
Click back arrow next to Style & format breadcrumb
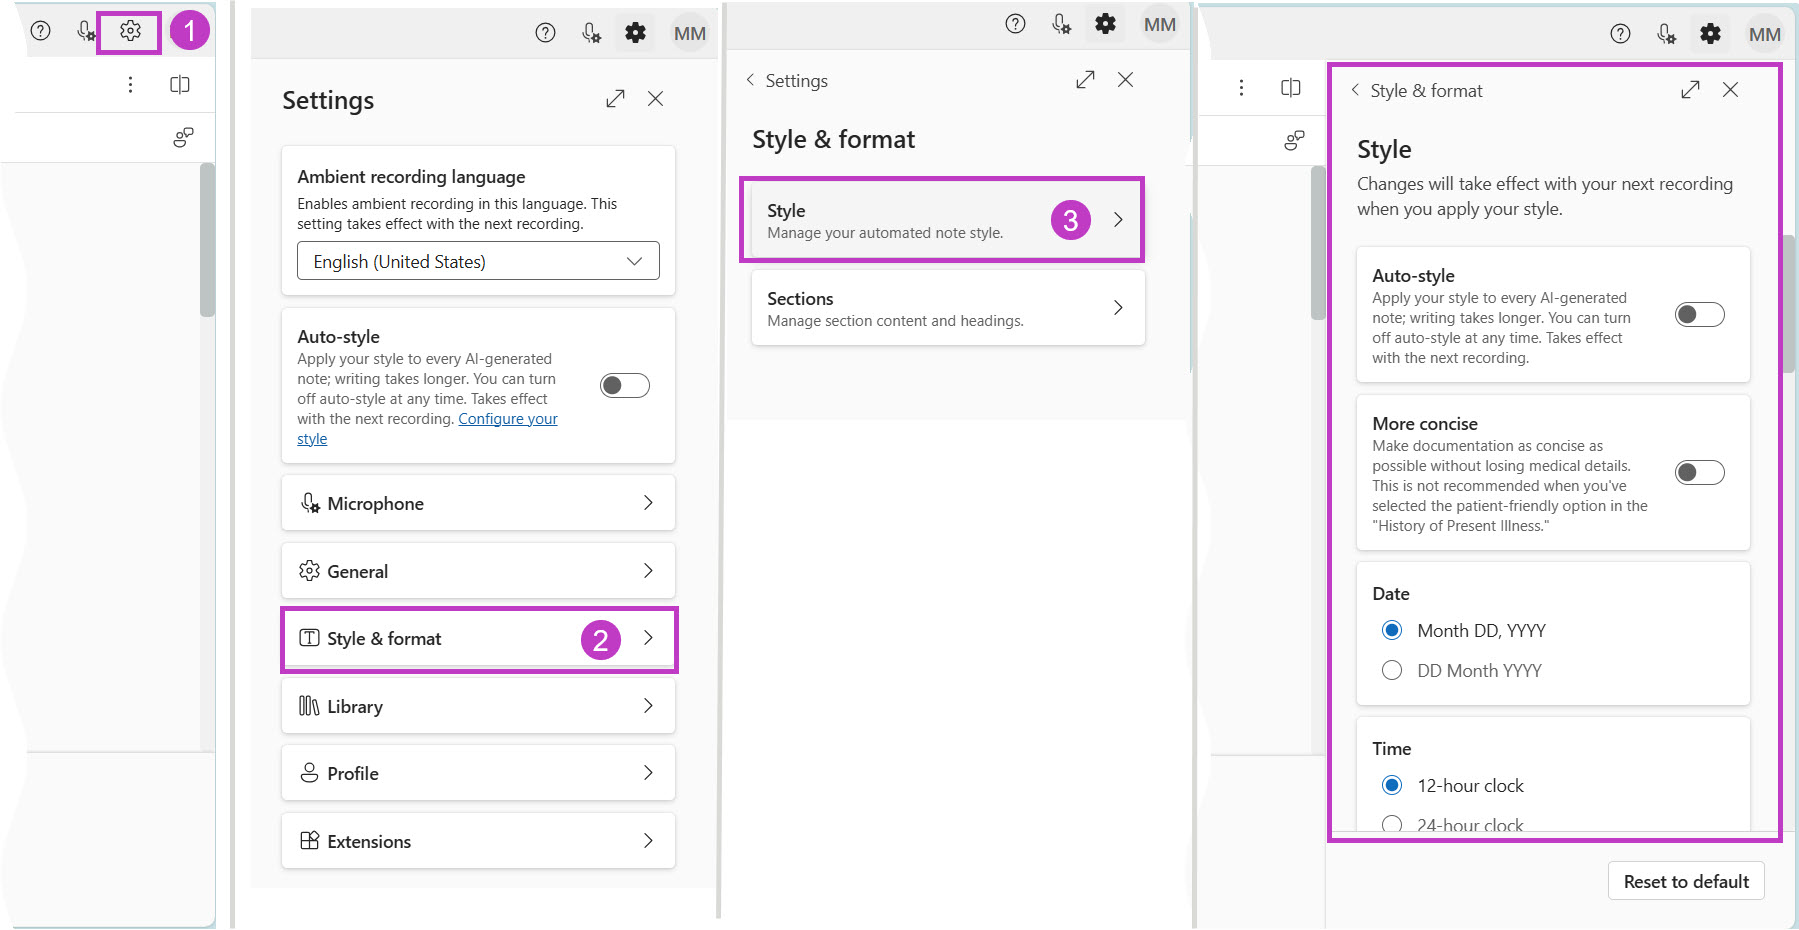1355,90
